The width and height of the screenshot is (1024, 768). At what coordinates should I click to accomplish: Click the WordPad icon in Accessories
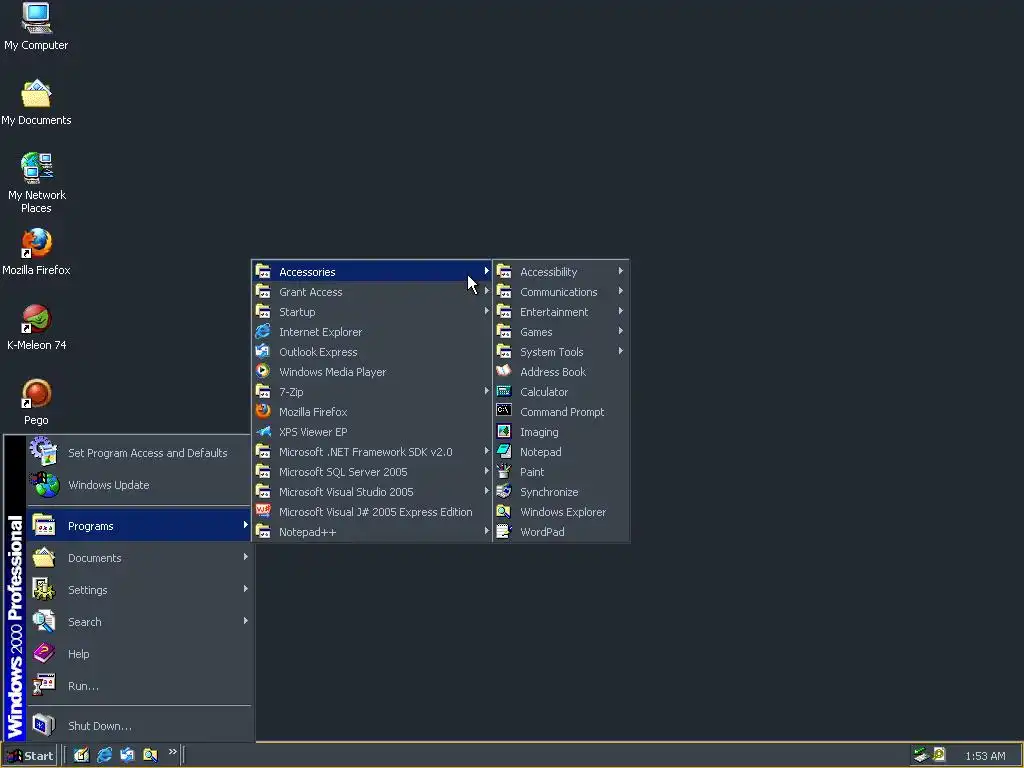pos(504,531)
